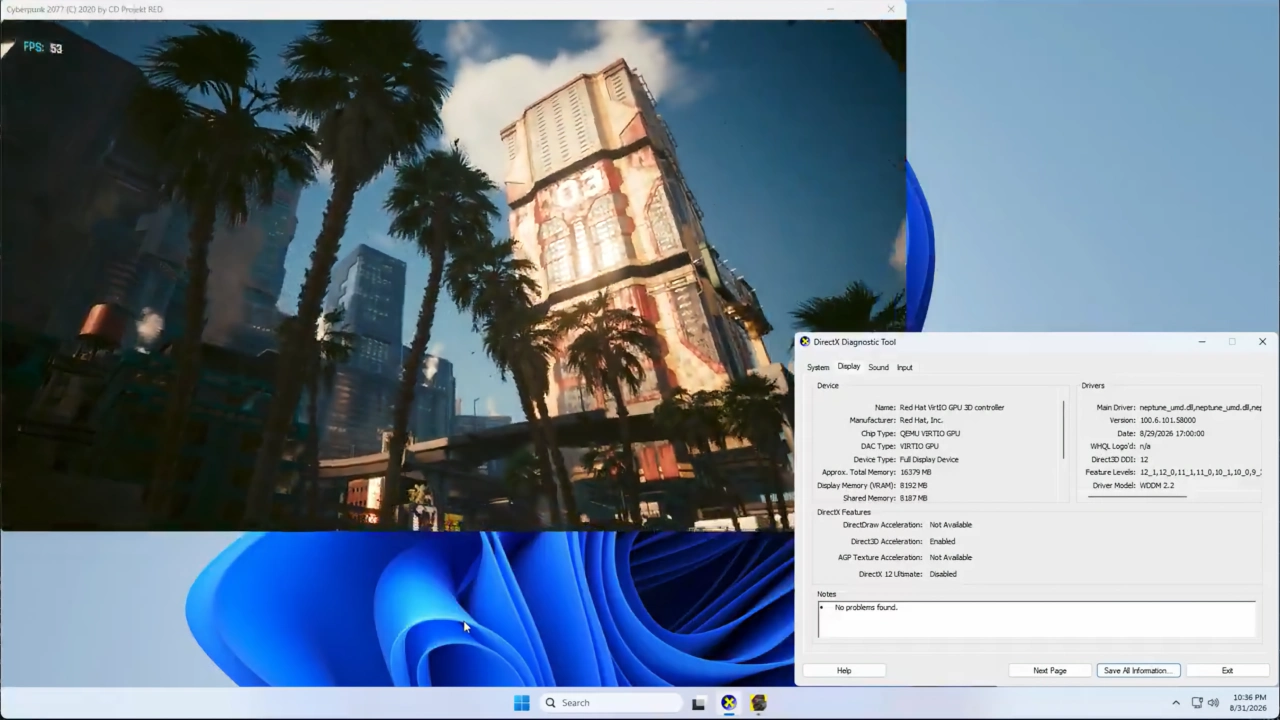Image resolution: width=1280 pixels, height=720 pixels.
Task: Close the Cyberpunk 2077 game window
Action: point(891,9)
